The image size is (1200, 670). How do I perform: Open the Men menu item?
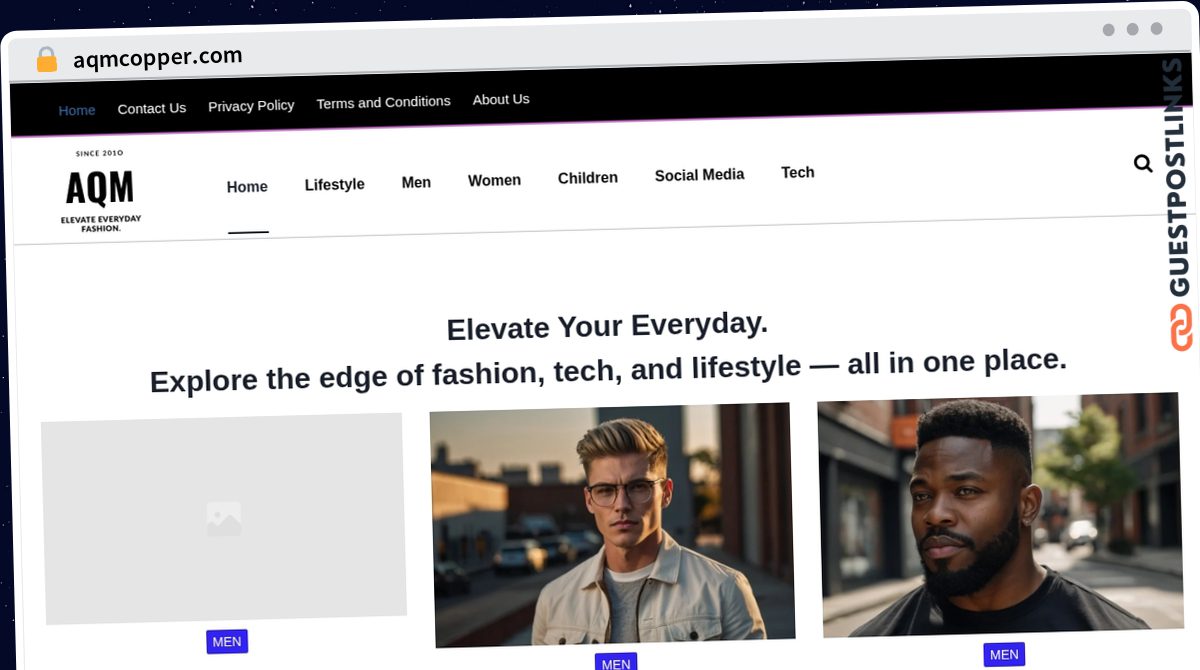click(416, 182)
